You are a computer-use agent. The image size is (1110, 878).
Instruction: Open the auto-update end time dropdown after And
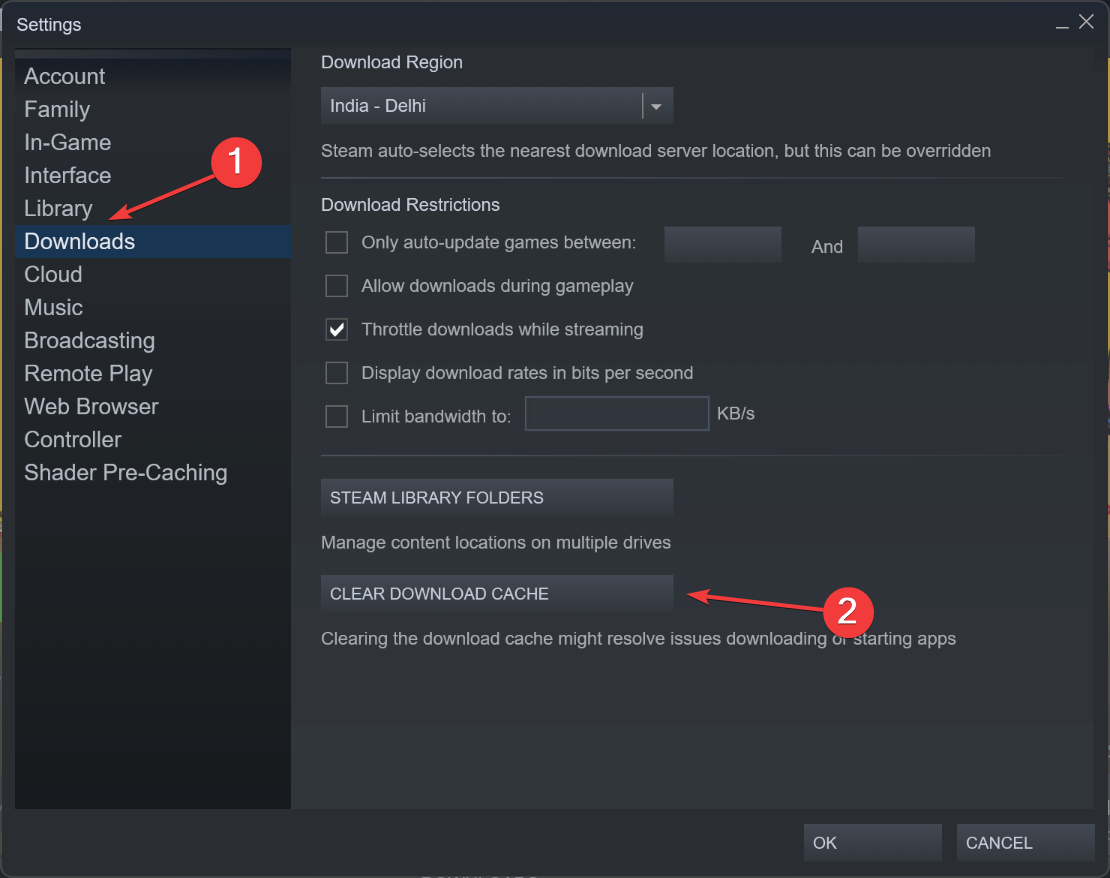click(x=916, y=245)
